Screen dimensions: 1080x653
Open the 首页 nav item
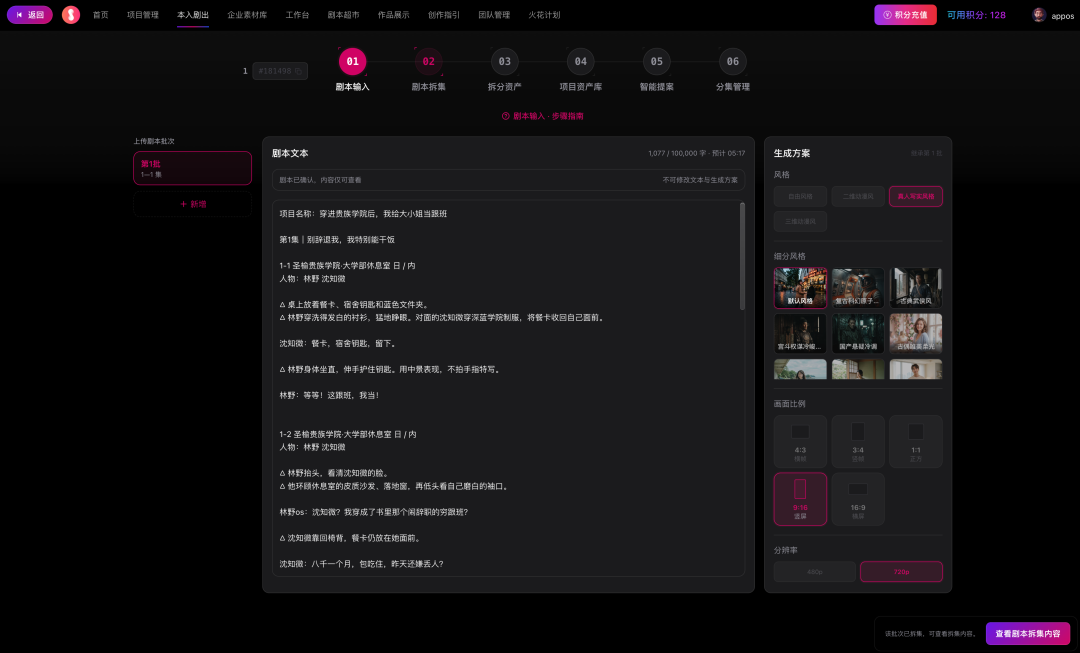click(101, 14)
